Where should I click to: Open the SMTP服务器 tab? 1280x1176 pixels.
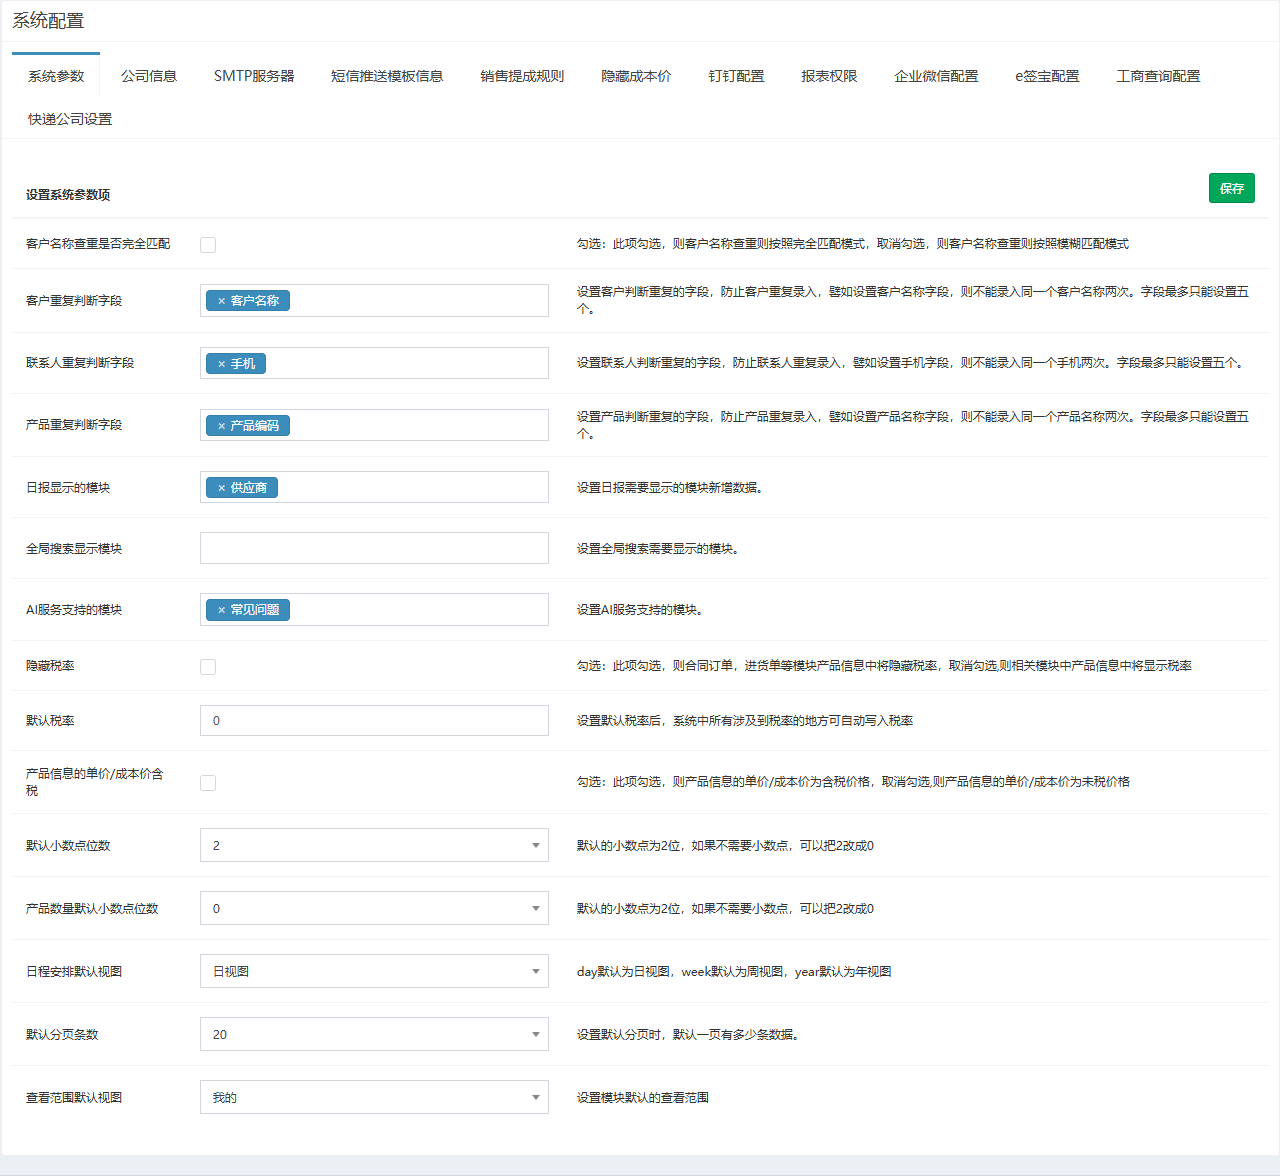click(x=254, y=76)
